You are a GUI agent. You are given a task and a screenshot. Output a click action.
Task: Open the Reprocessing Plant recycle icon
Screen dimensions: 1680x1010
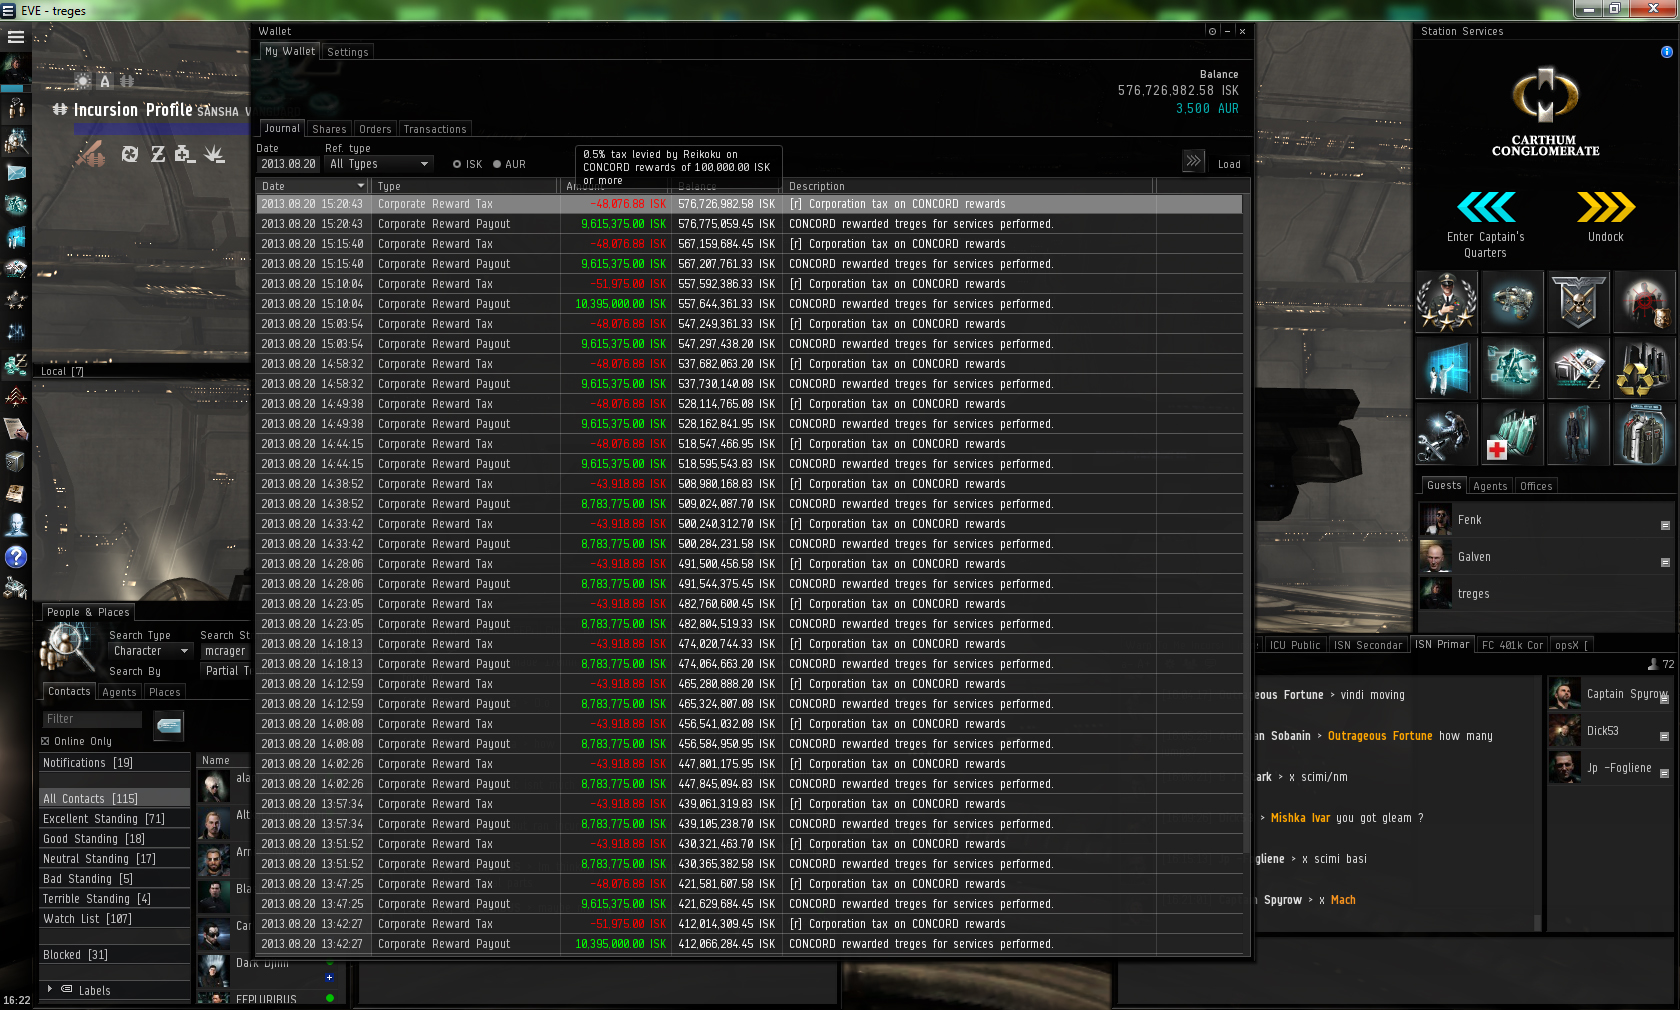(1644, 367)
